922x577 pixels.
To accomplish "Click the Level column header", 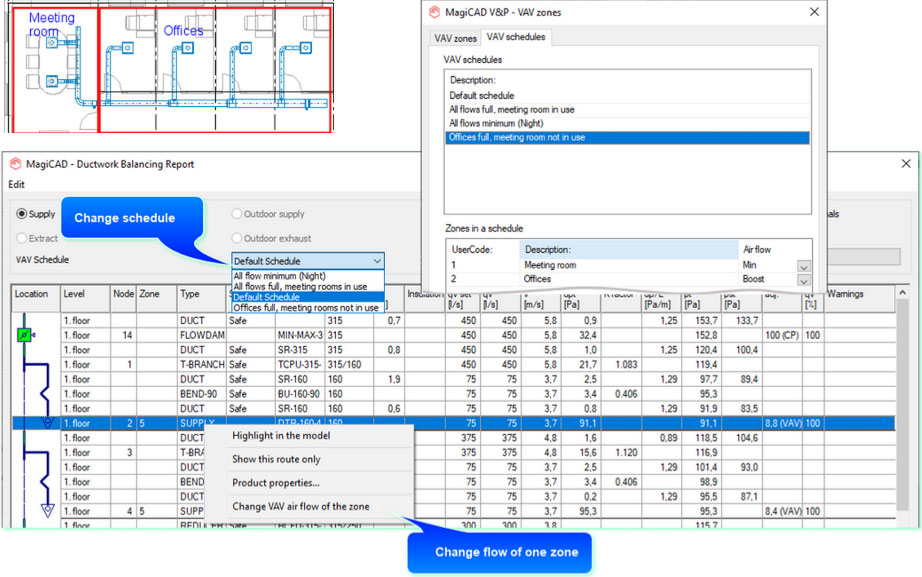I will (x=85, y=299).
